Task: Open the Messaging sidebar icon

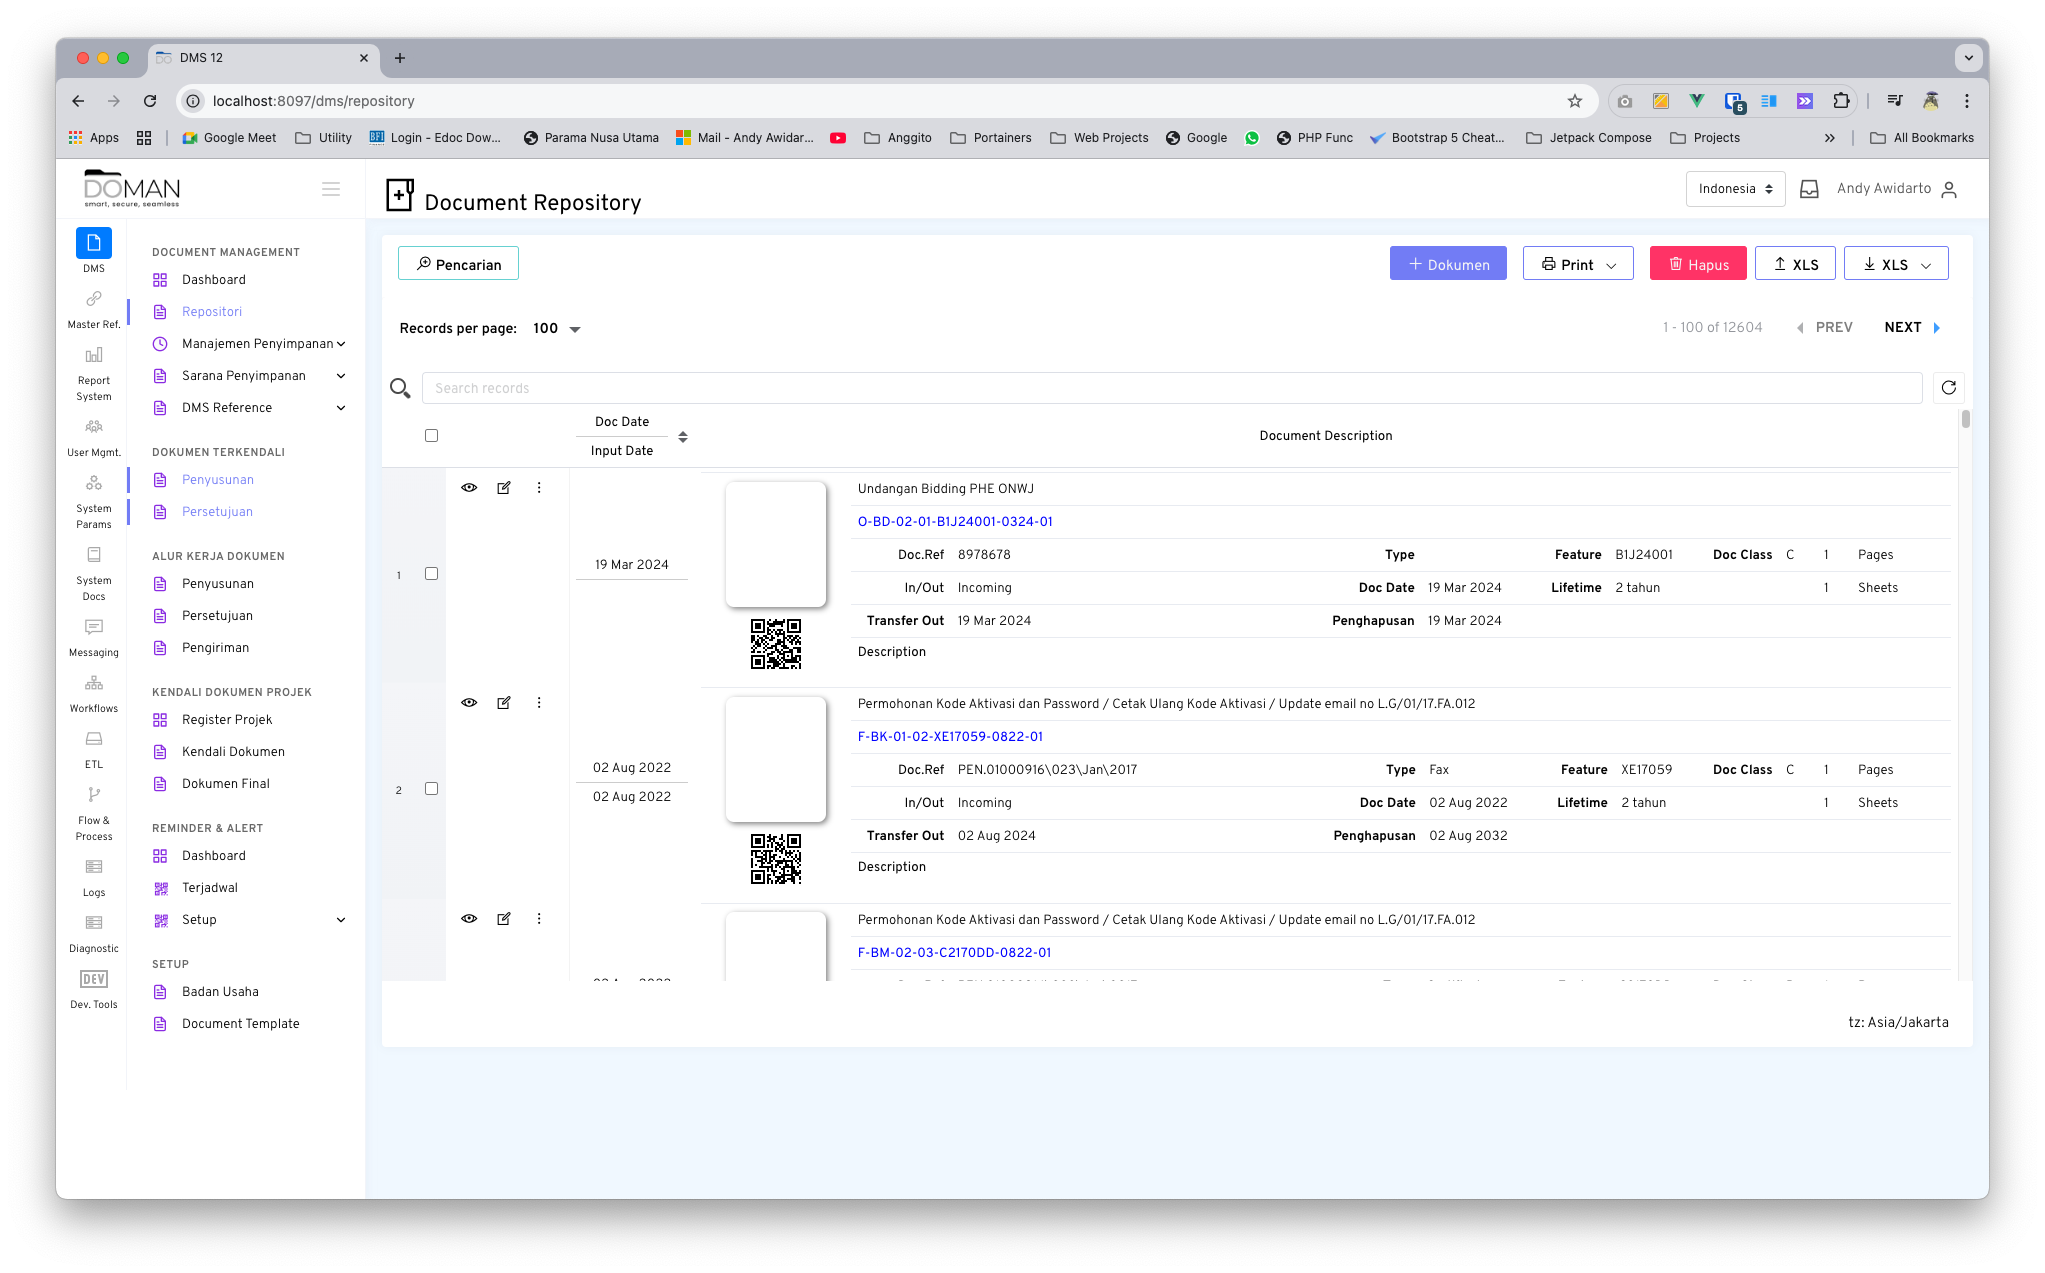Action: click(x=93, y=627)
